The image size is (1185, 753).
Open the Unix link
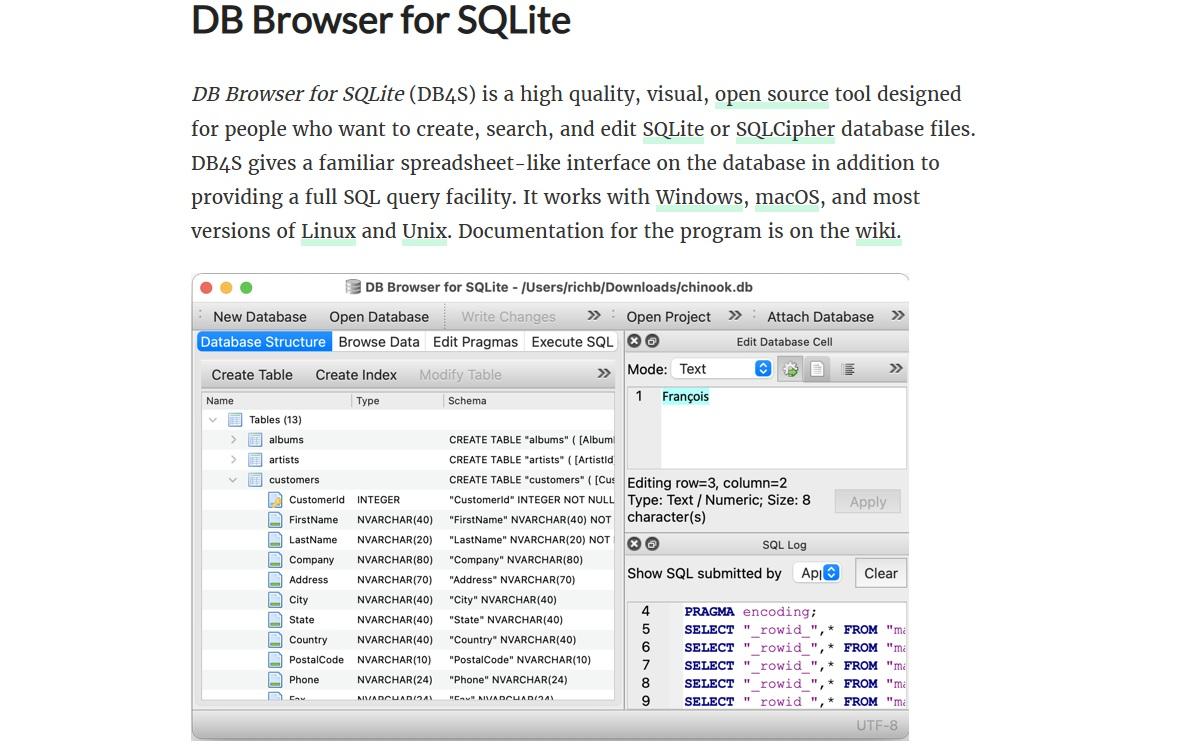point(424,231)
